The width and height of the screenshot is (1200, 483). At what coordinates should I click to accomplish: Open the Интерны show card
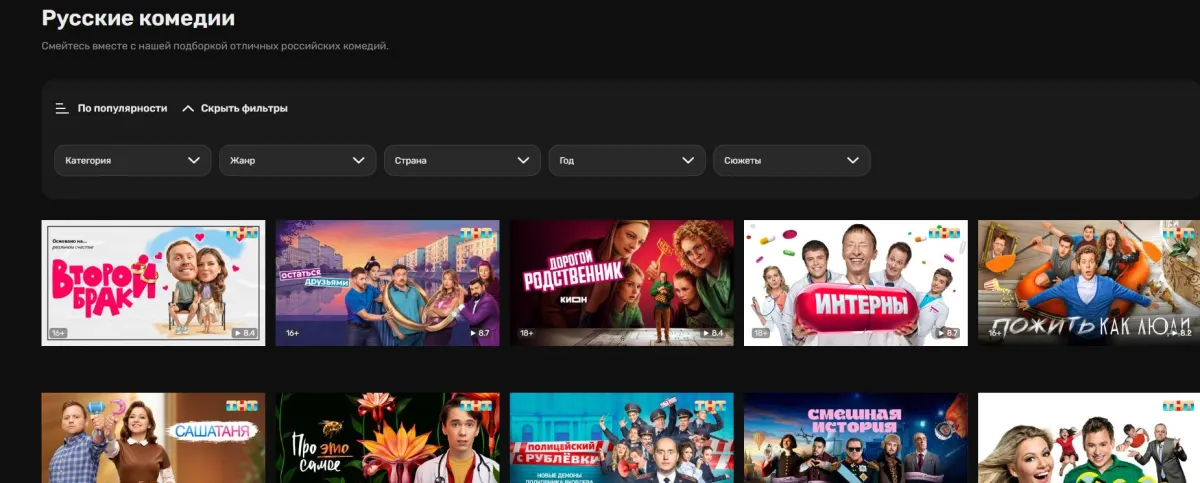[x=856, y=283]
